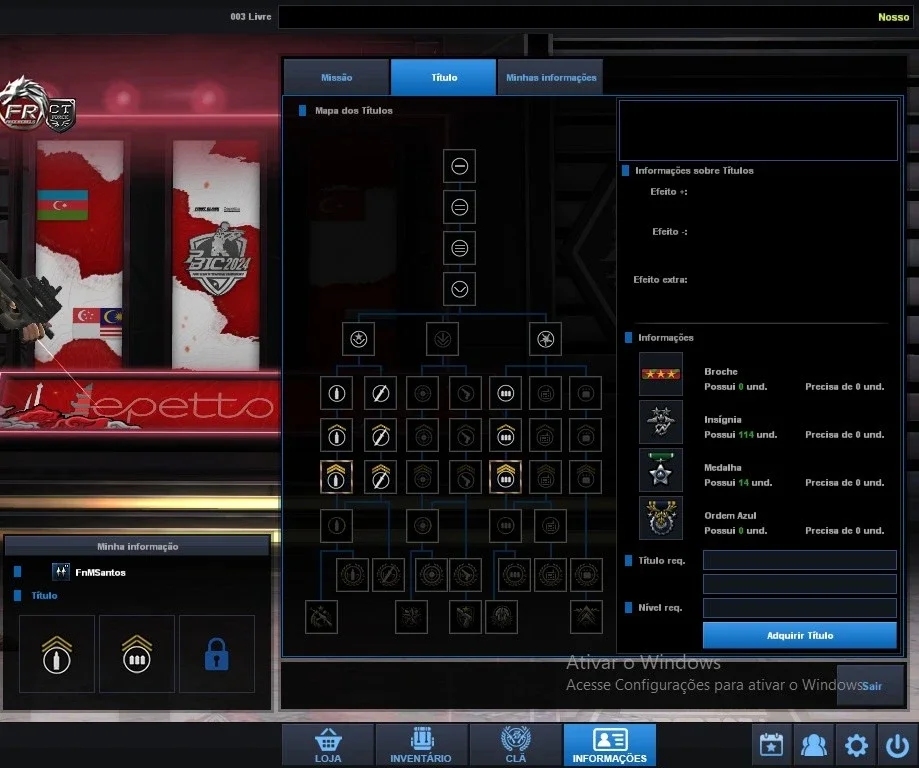Select the plain three-bullets title without chevrons
Viewport: 919px width, 768px height.
[505, 393]
